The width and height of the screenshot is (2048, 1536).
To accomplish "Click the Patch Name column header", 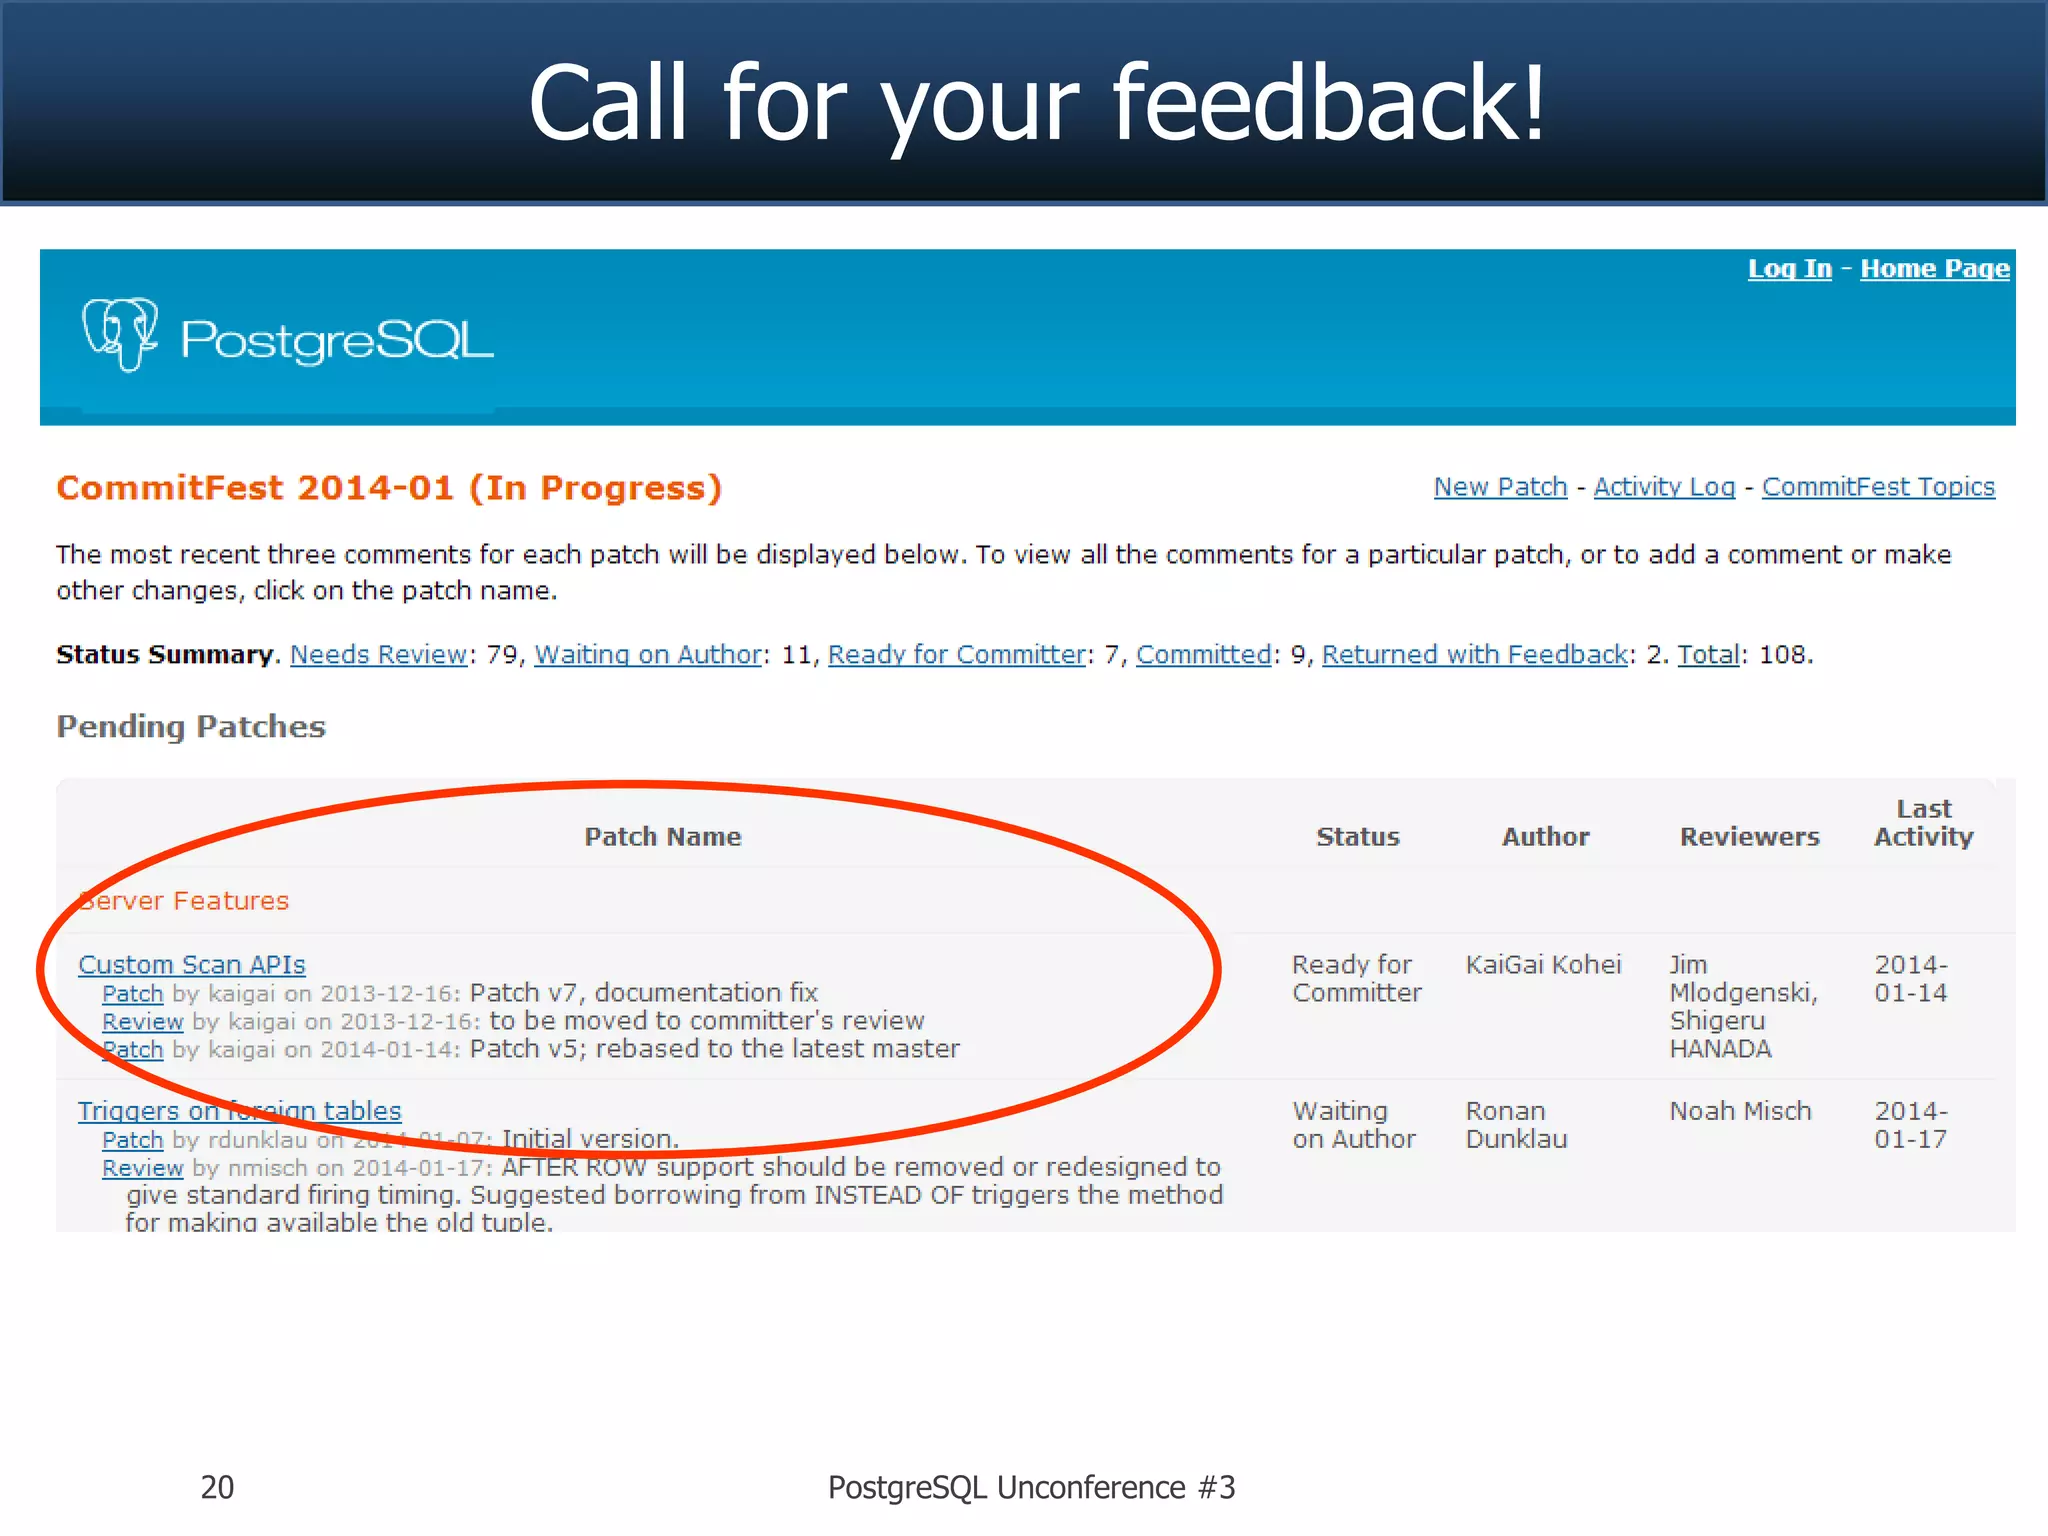I will click(x=663, y=837).
